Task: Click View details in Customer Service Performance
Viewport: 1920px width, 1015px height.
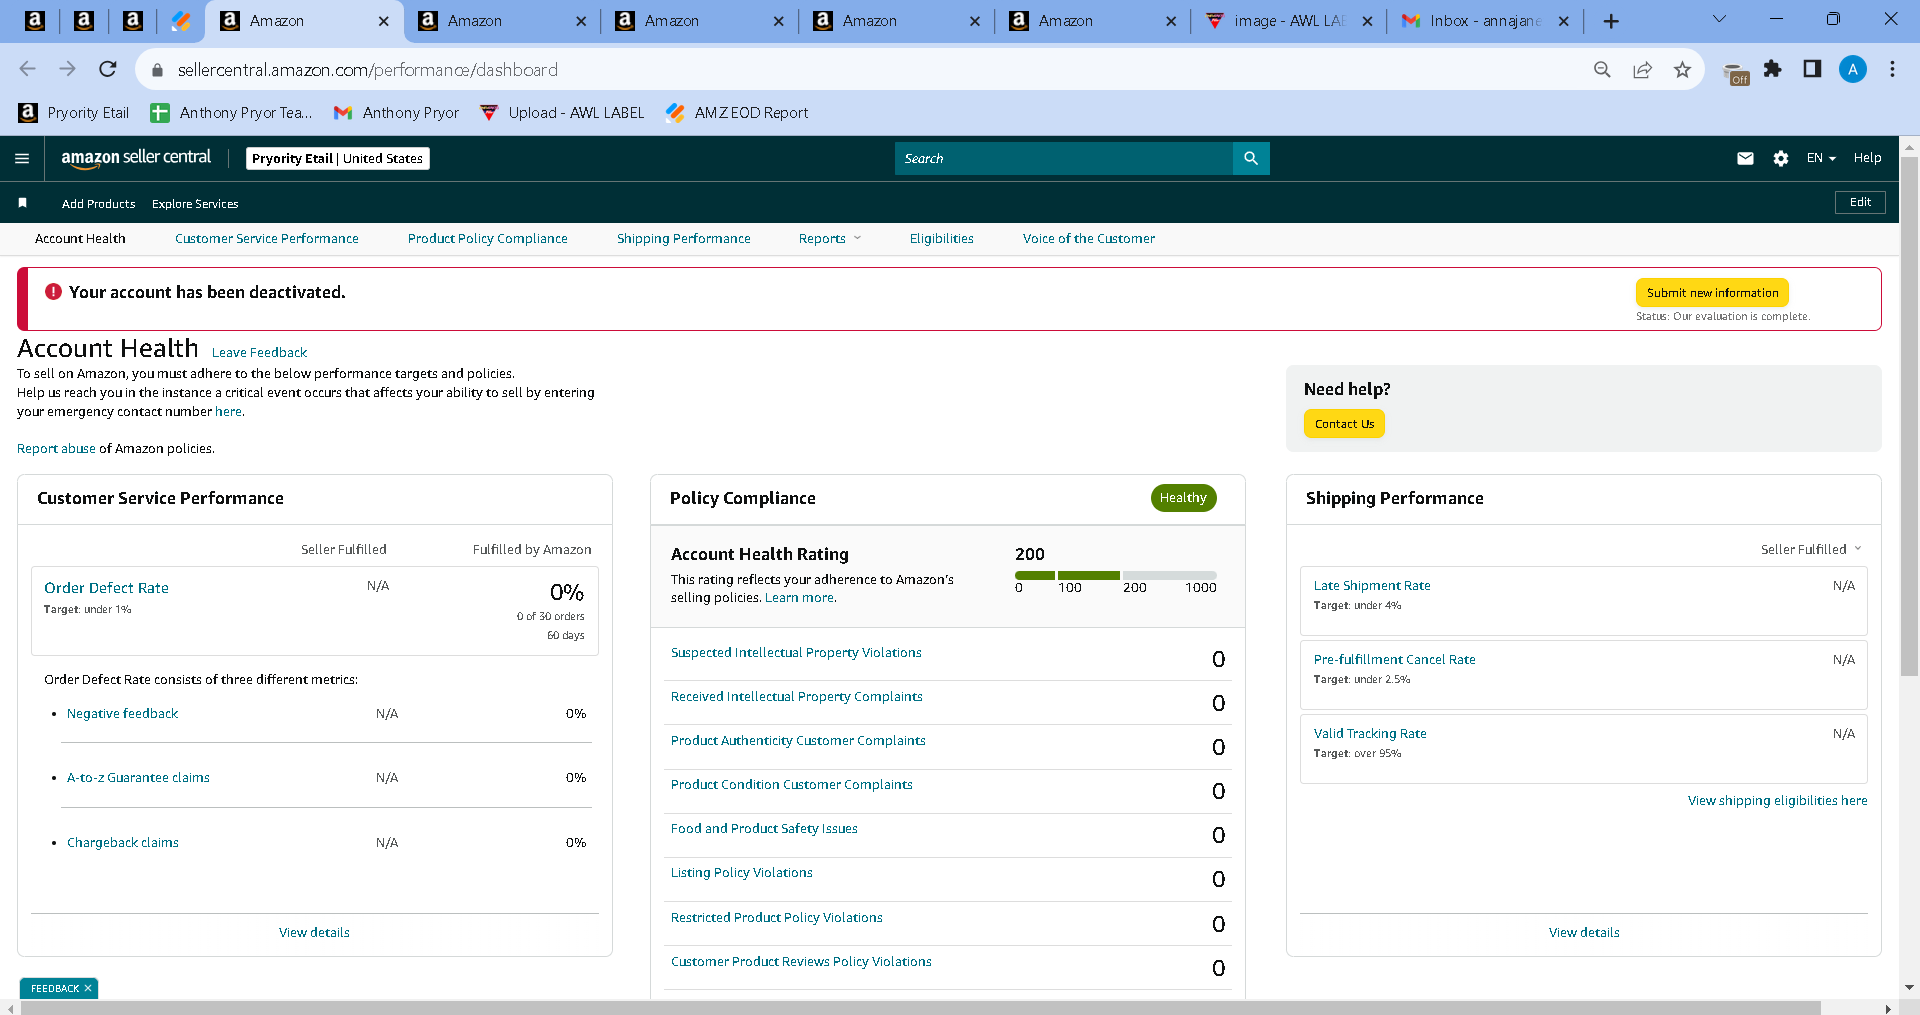Action: 314,933
